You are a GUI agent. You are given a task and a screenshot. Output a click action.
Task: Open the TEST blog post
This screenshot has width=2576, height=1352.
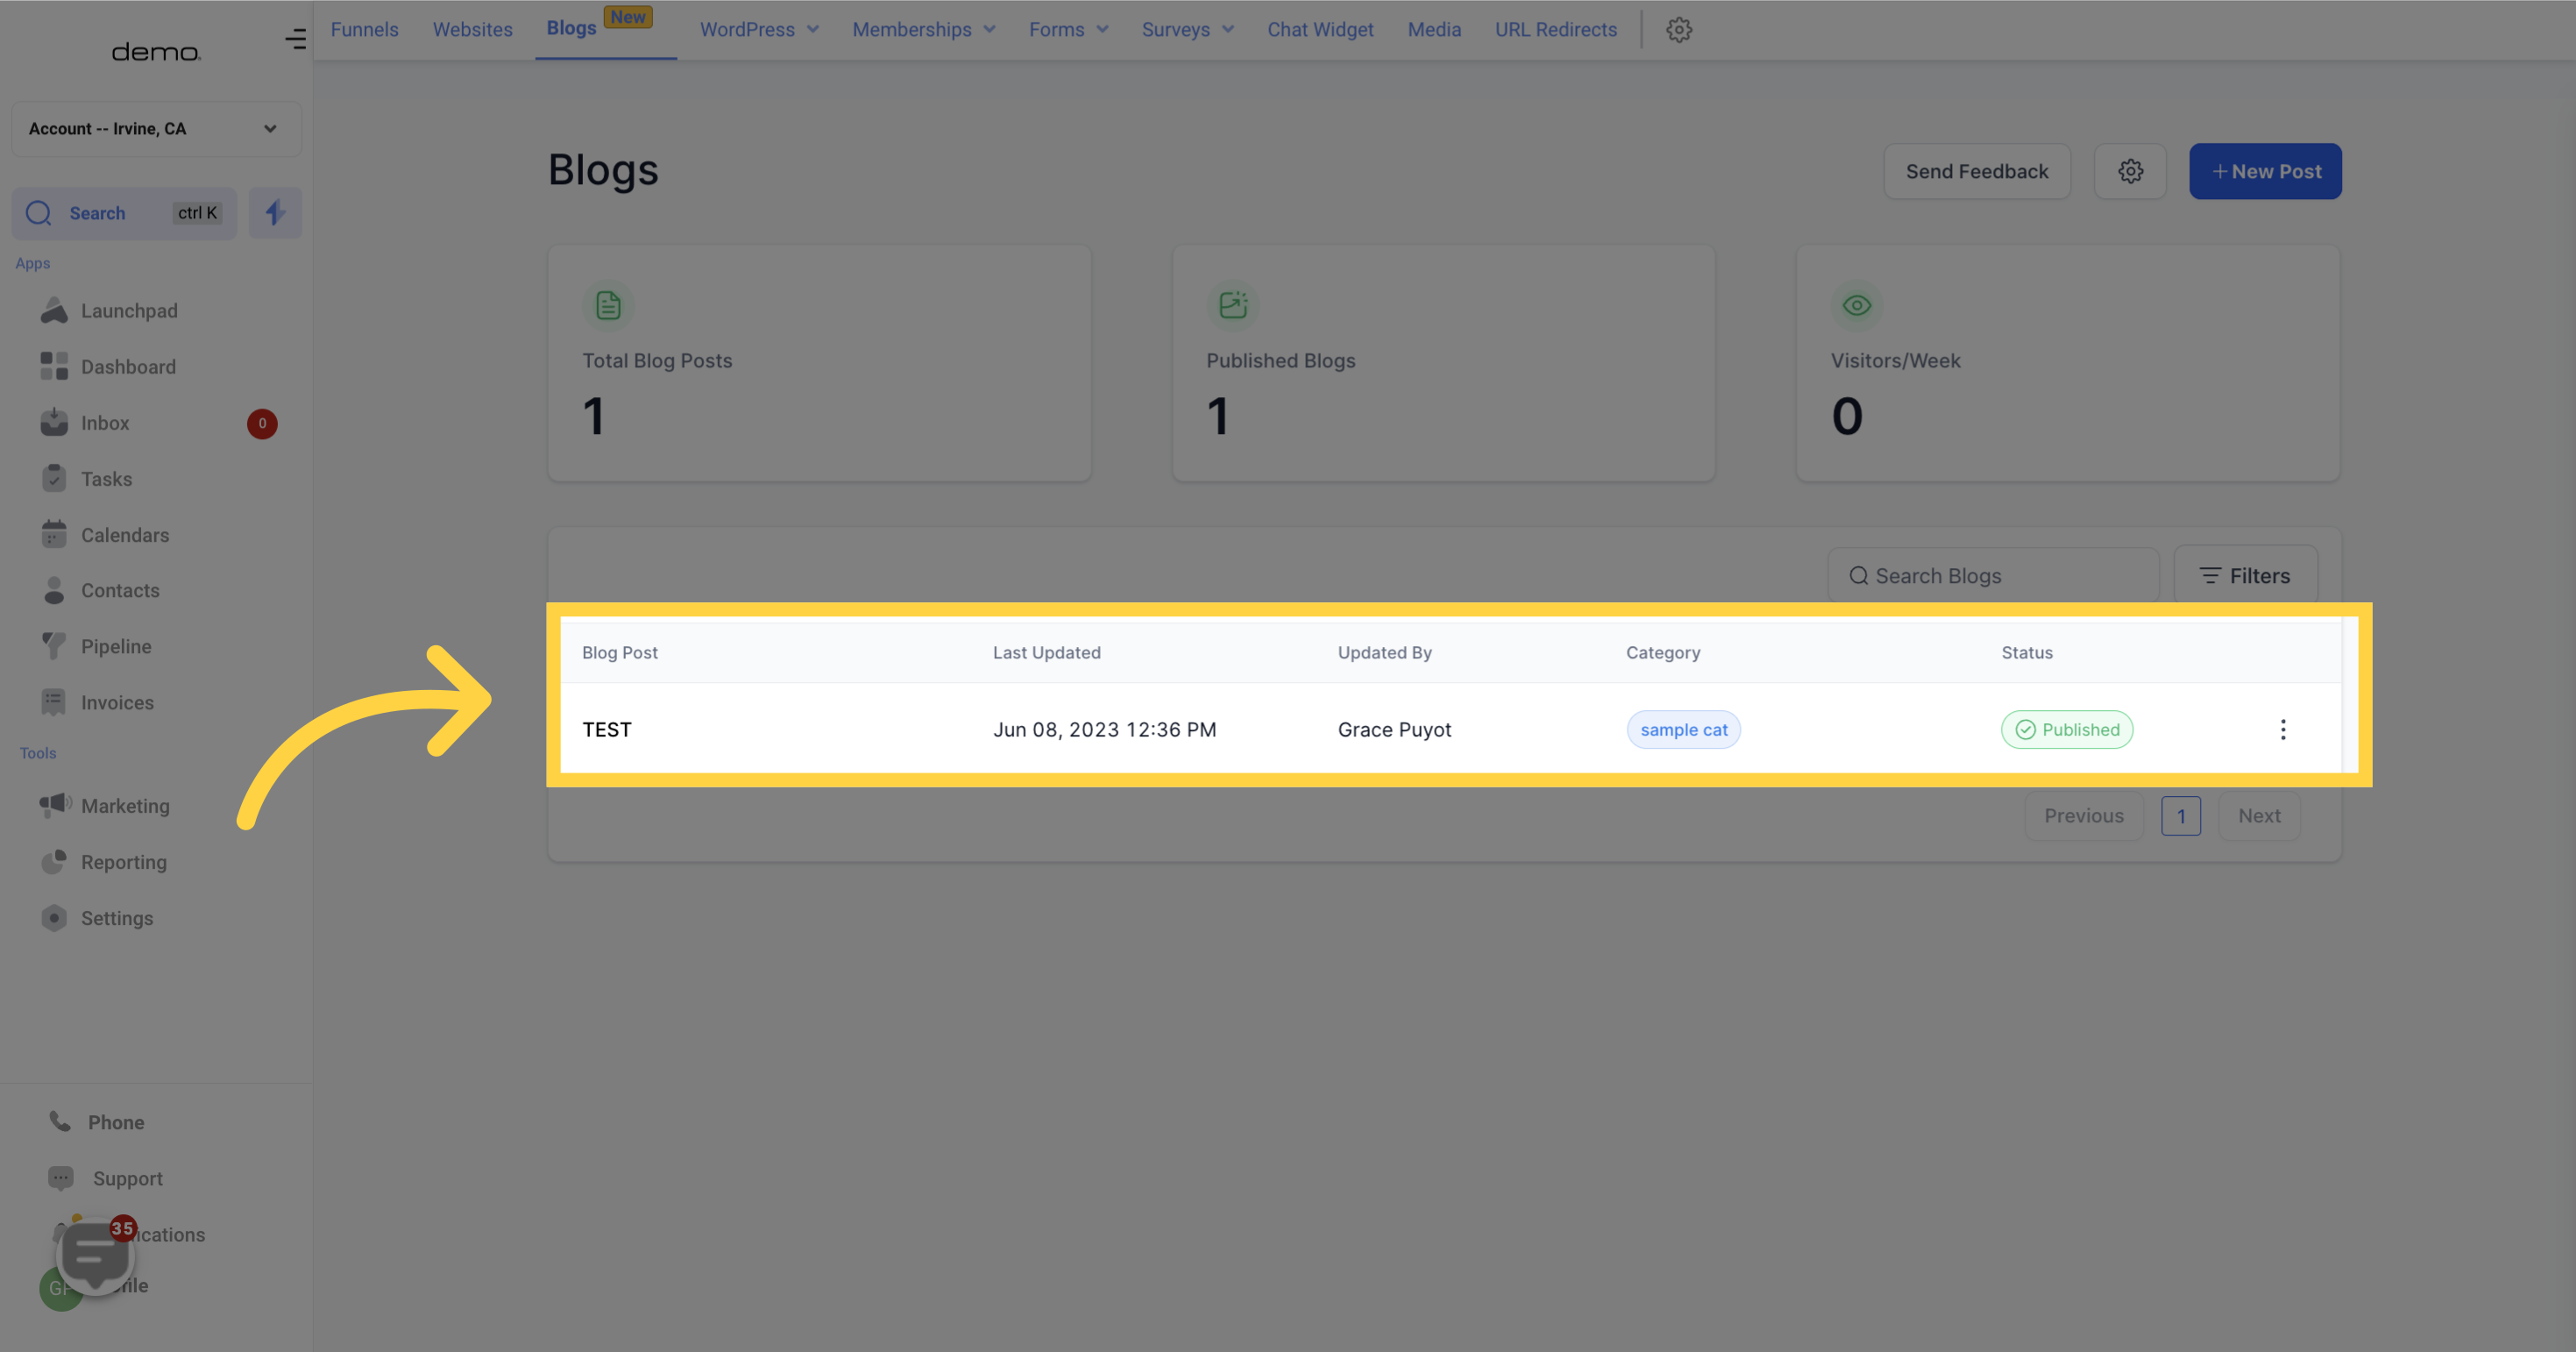pos(607,729)
